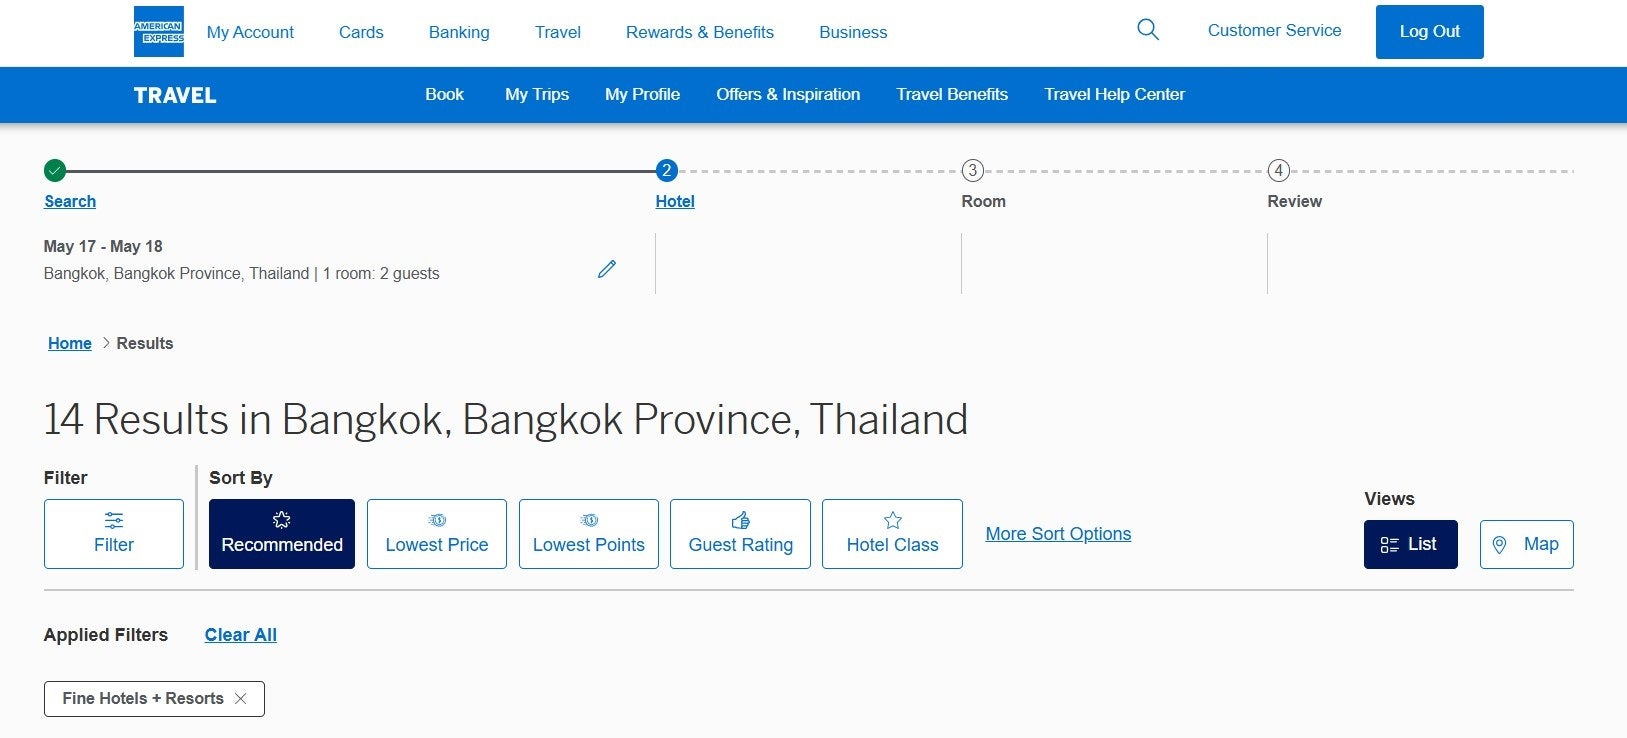Sort results by Lowest Points
1627x738 pixels.
tap(589, 534)
